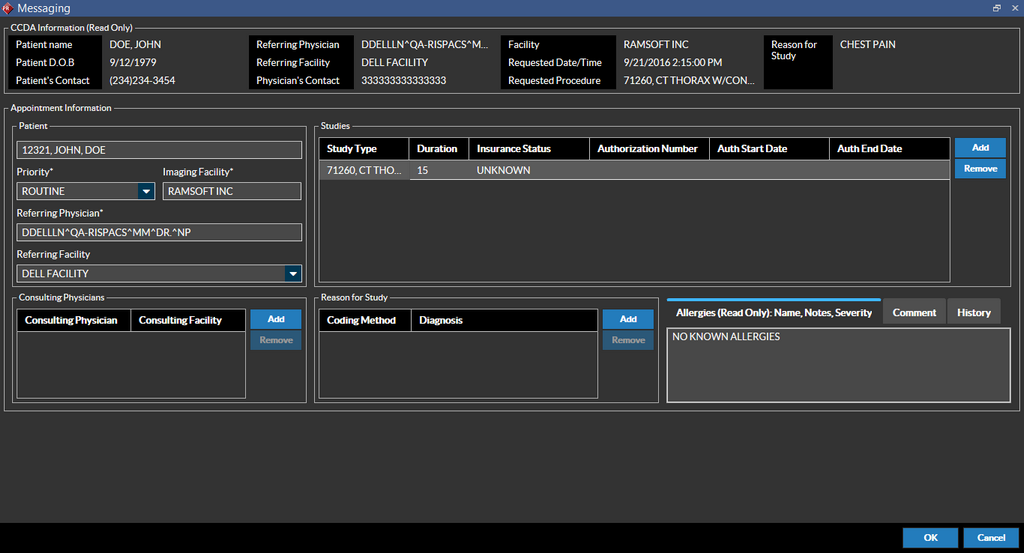1024x553 pixels.
Task: Add a reason for study diagnosis
Action: pos(628,319)
